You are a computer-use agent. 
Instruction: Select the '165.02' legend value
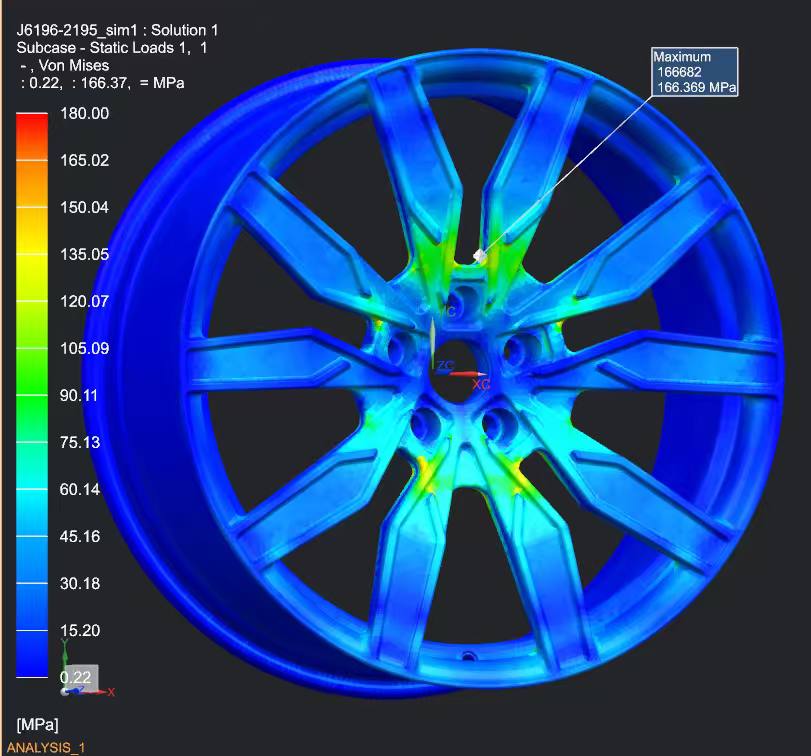click(85, 160)
